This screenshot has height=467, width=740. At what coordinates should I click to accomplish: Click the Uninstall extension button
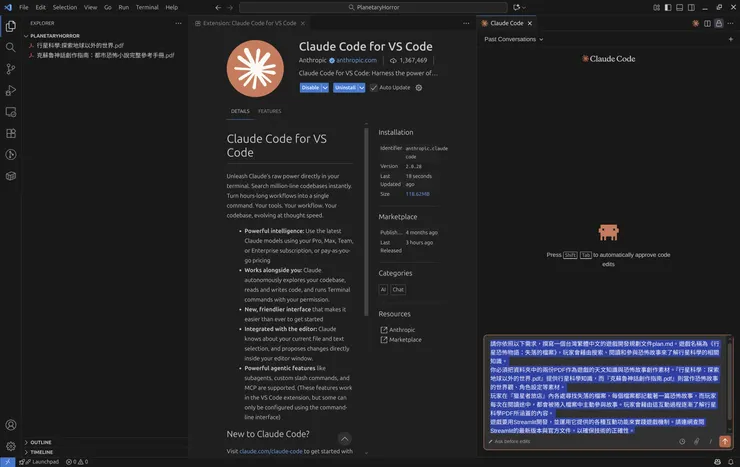(345, 88)
